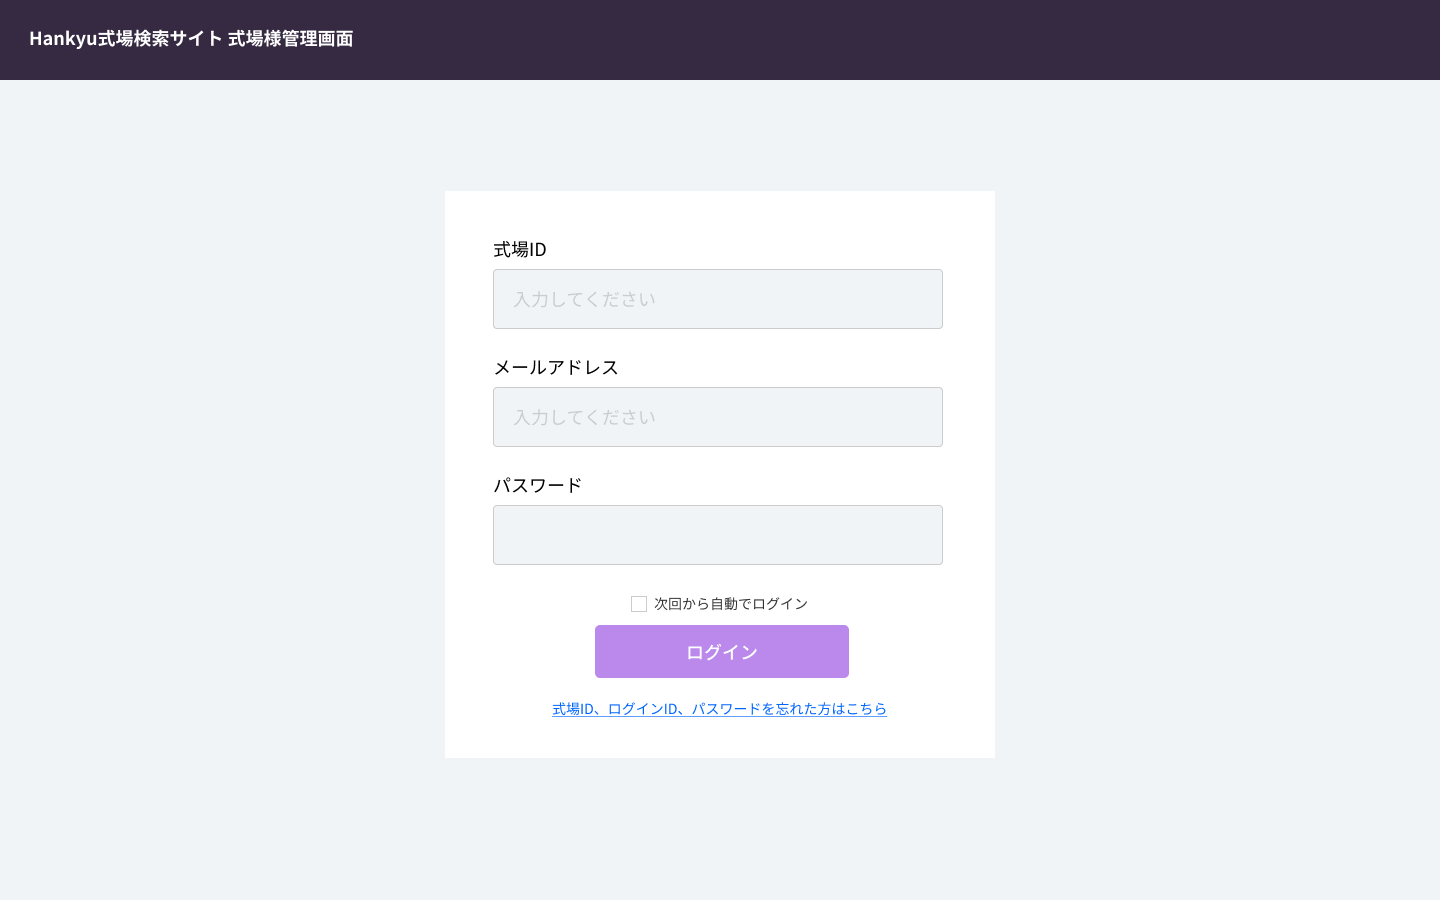Place cursor in the empty password box
The width and height of the screenshot is (1440, 900).
point(717,535)
